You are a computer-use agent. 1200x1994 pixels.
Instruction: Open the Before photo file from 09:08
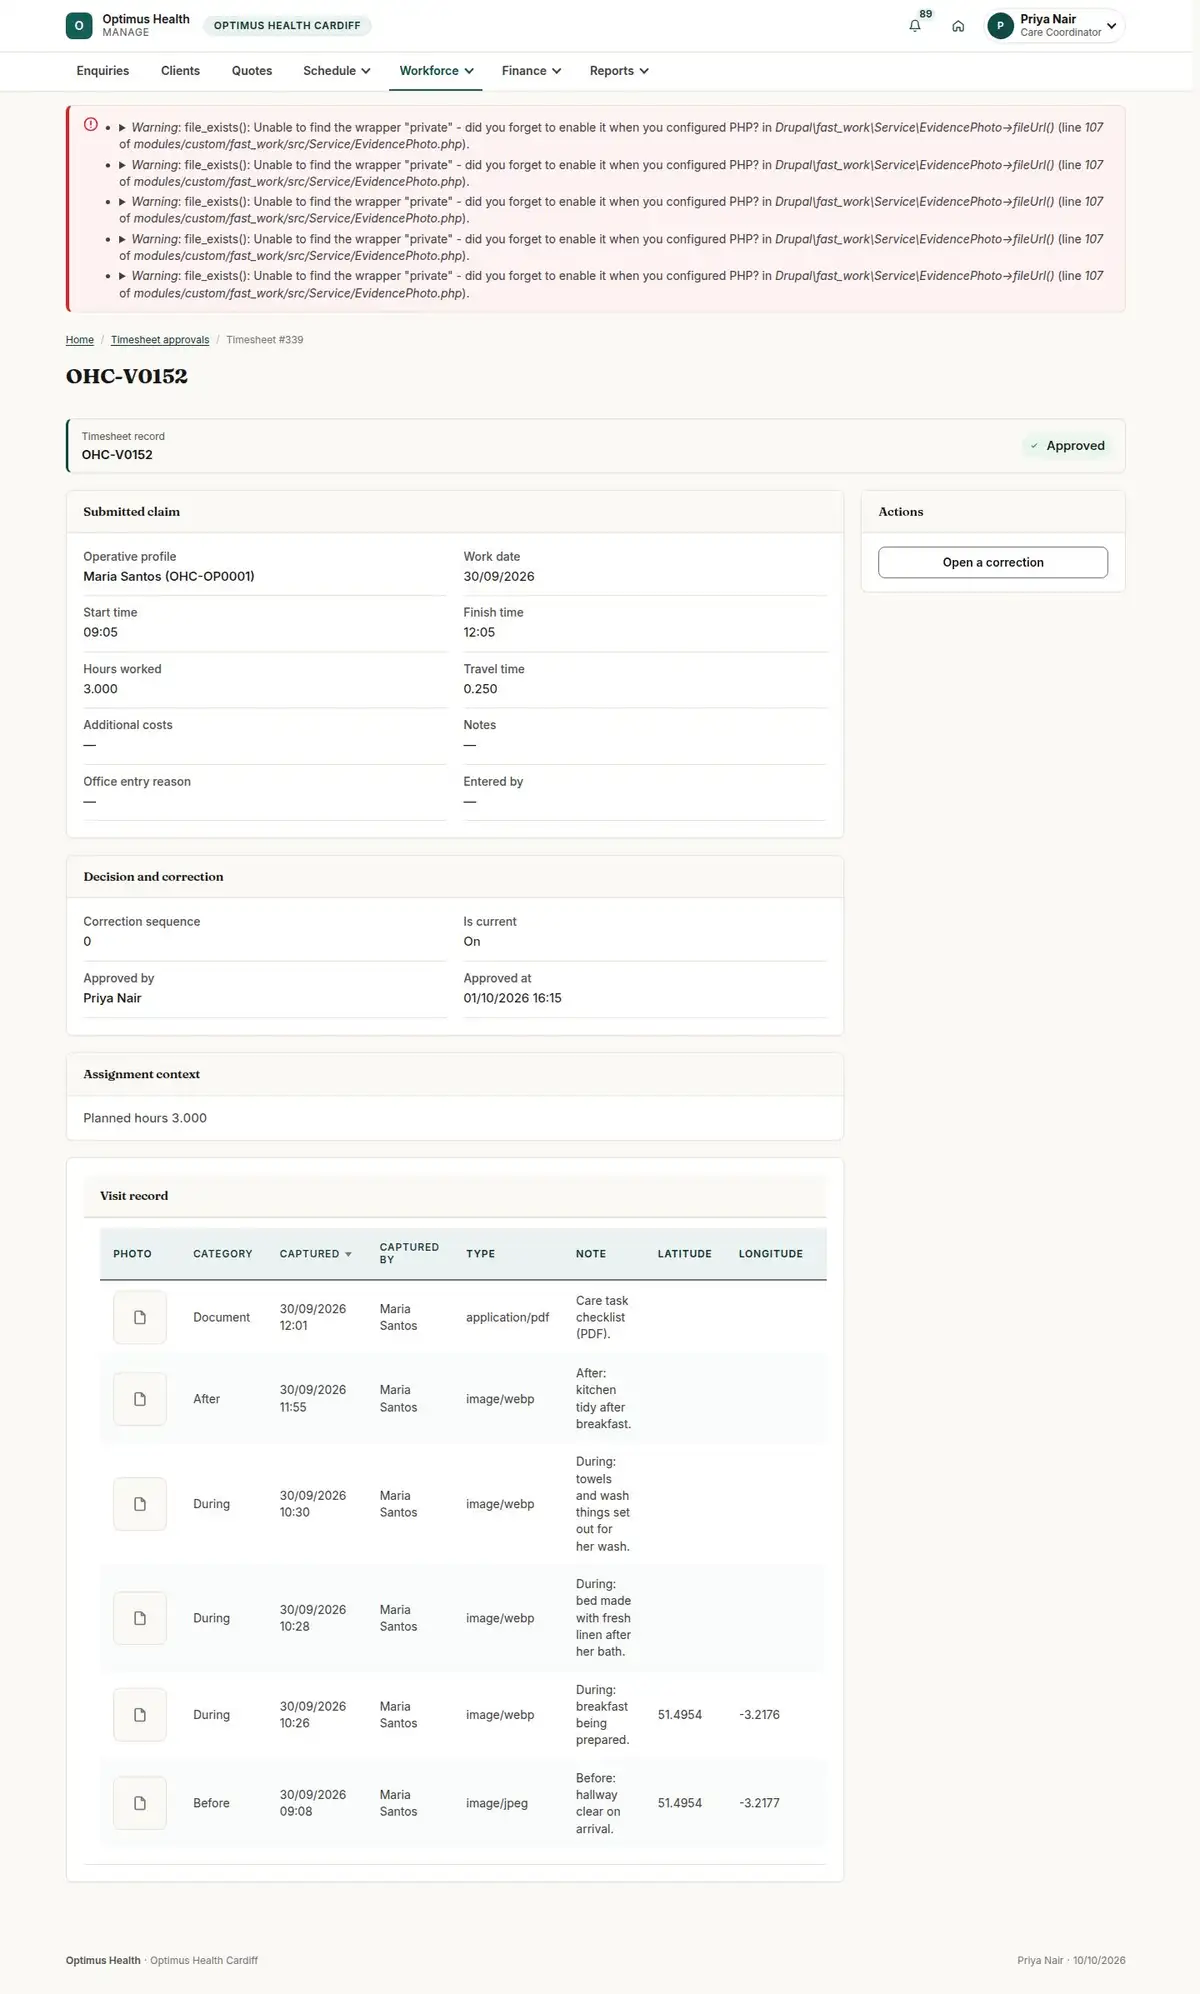[x=140, y=1803]
